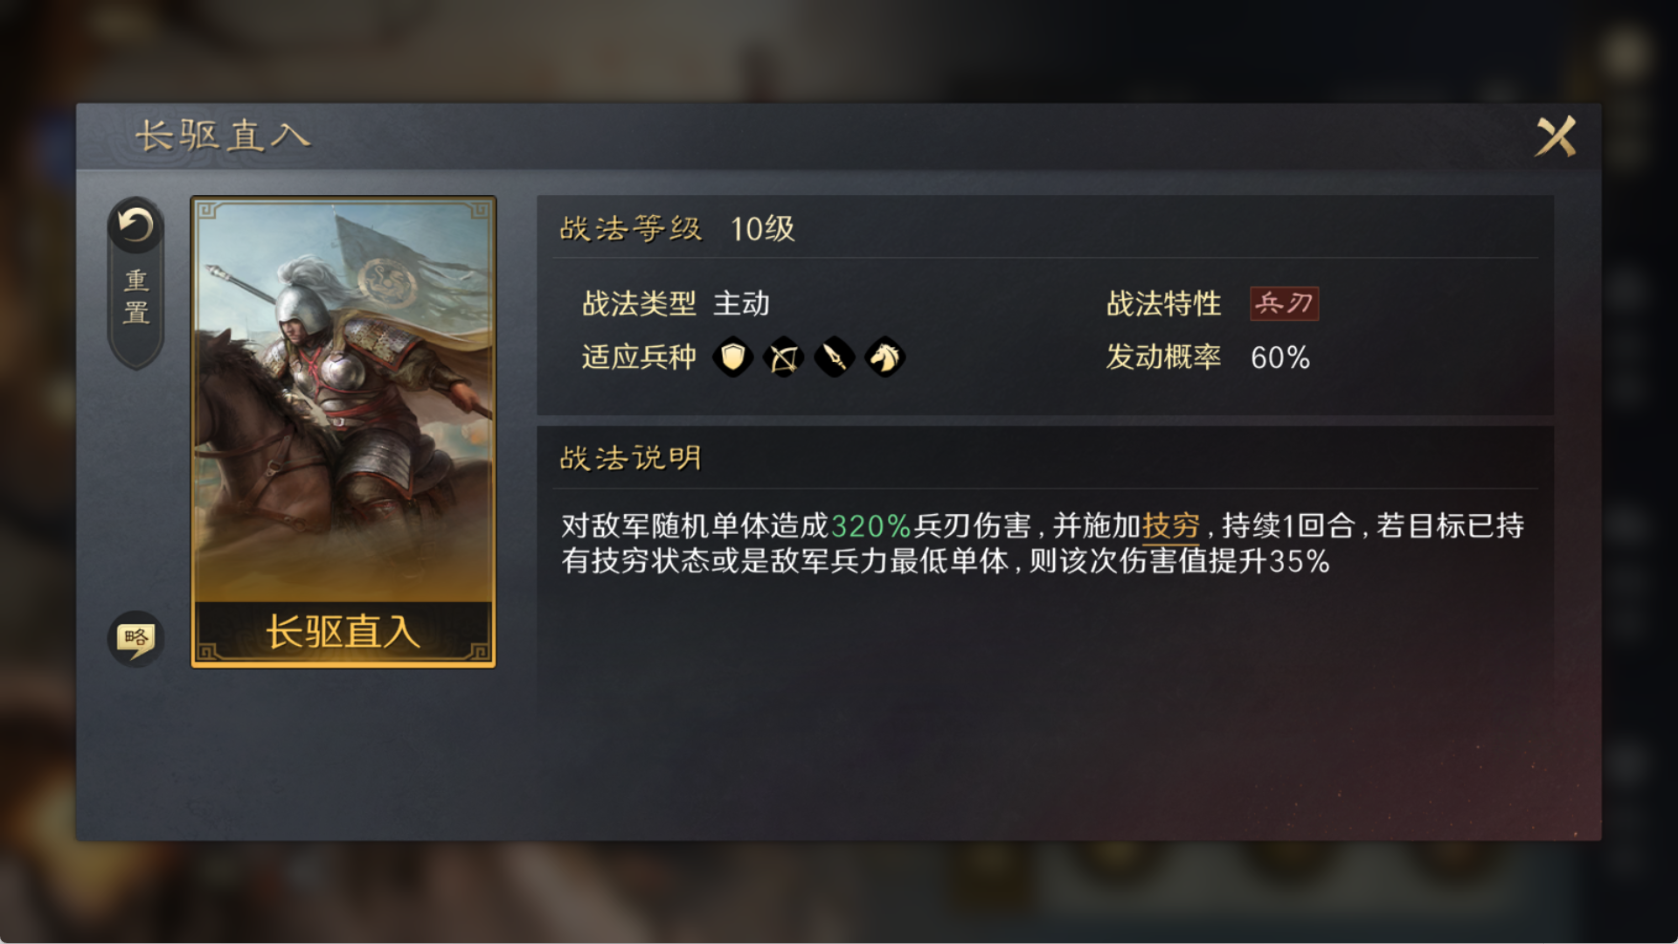
Task: Click the 长驱直入 dialog title
Action: (223, 136)
